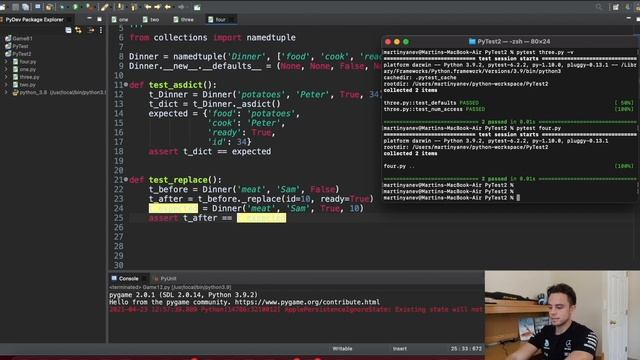Click the green Run toolbar button
This screenshot has height=360, width=640.
75,7
